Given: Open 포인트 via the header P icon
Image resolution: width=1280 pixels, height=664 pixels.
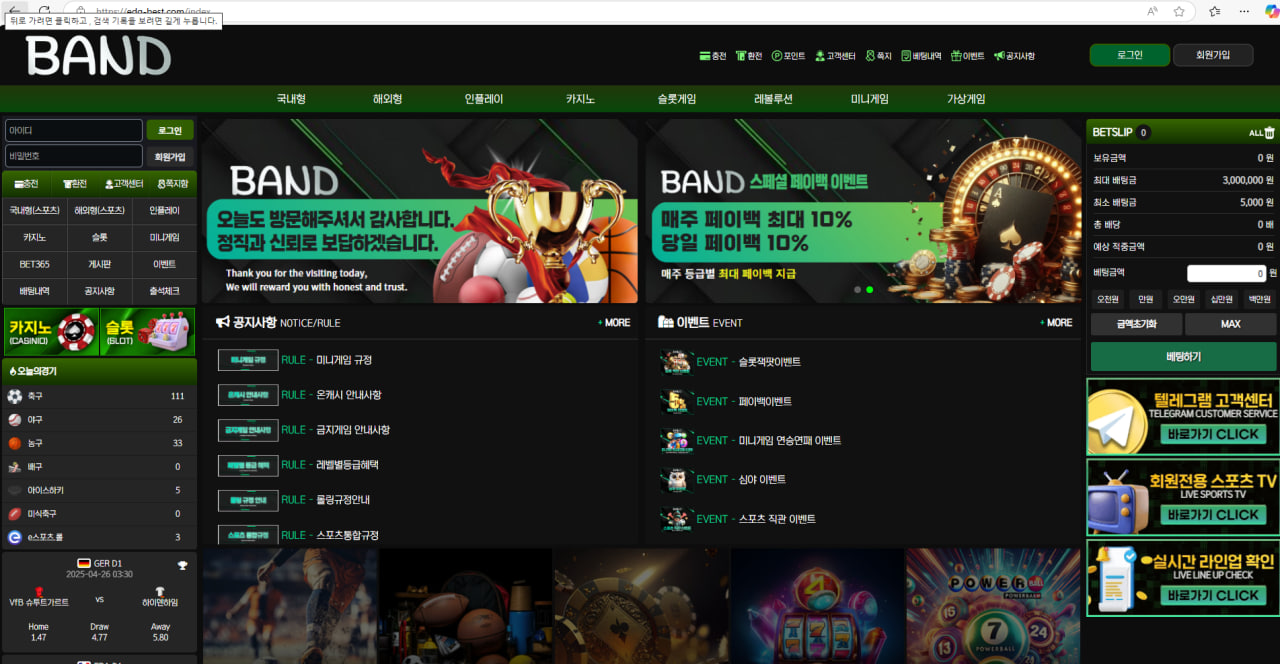Looking at the screenshot, I should [776, 56].
